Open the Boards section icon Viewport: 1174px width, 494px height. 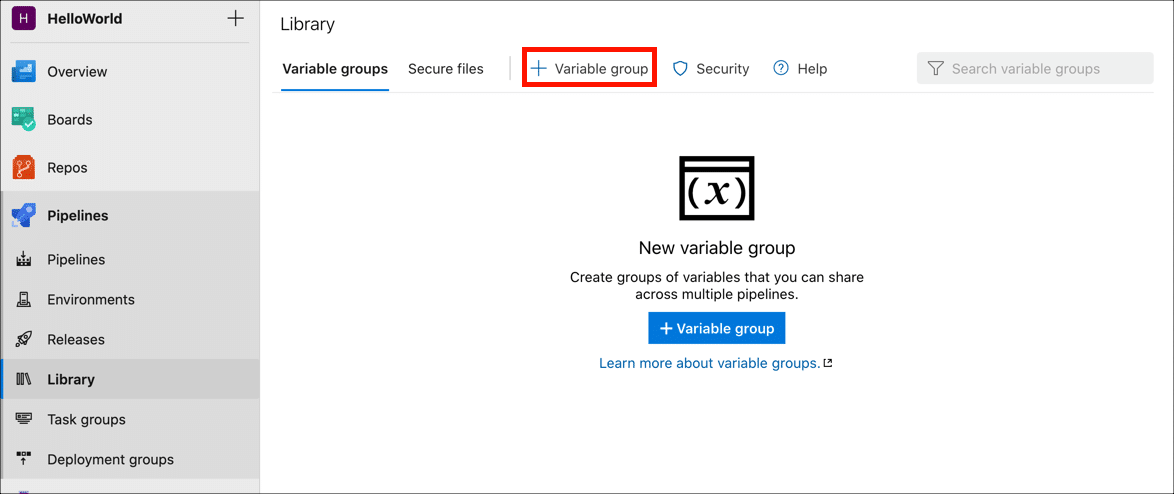[x=24, y=120]
